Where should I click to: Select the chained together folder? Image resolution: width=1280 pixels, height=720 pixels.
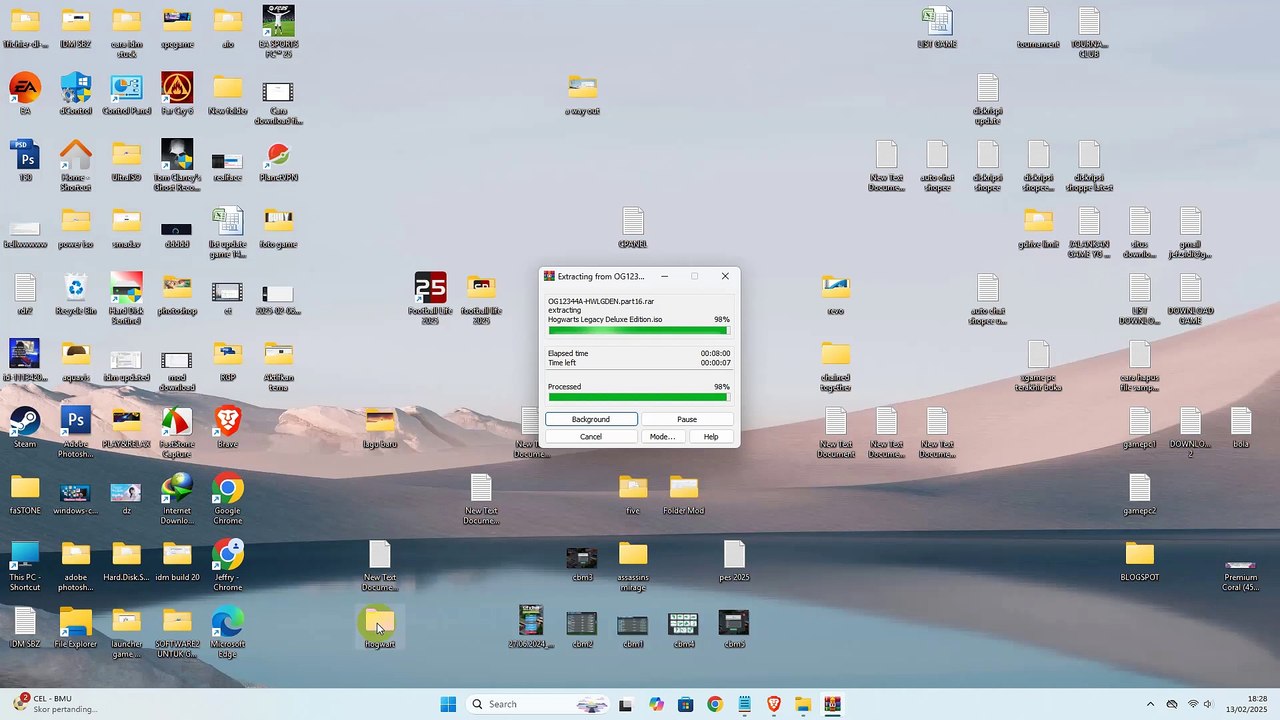pyautogui.click(x=835, y=365)
